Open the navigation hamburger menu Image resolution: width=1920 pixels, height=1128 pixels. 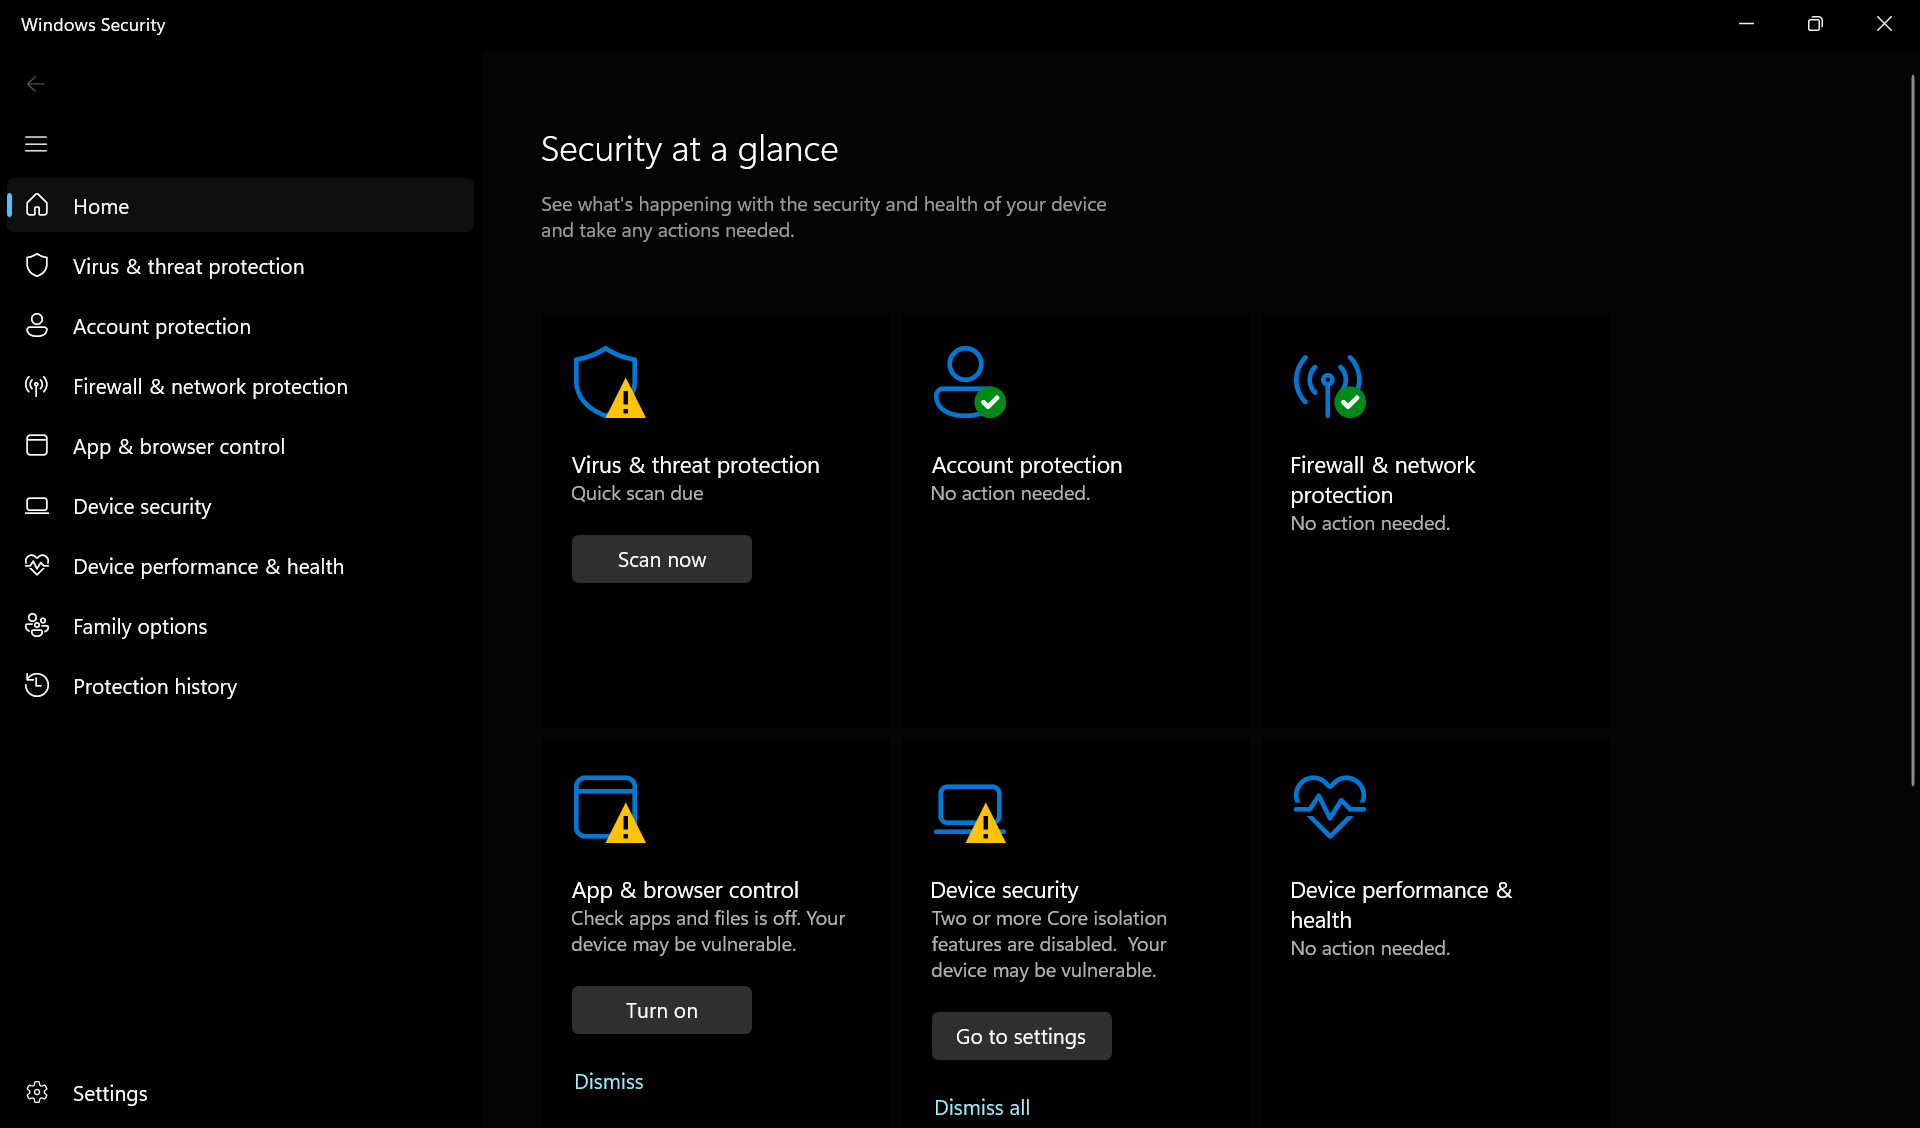[x=36, y=144]
